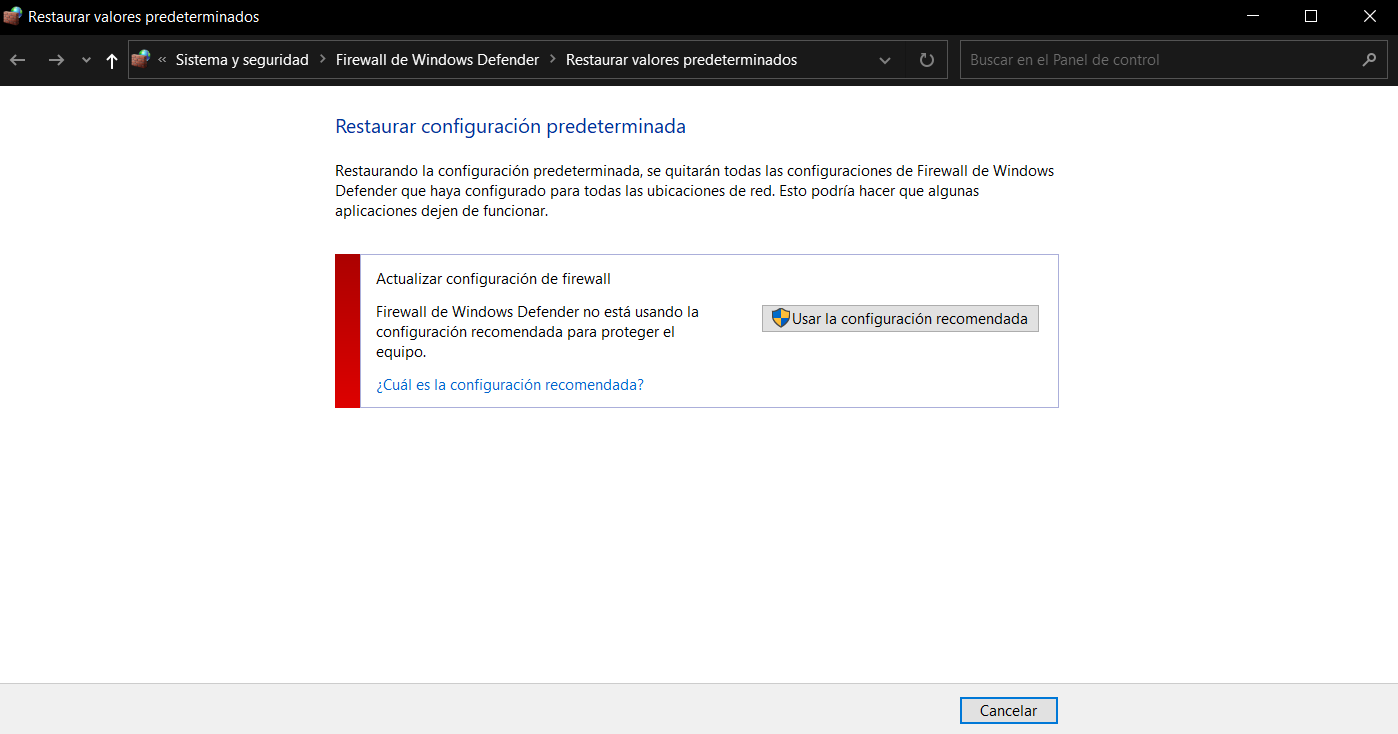Viewport: 1398px width, 734px height.
Task: Go up one level with the up arrow
Action: (x=112, y=60)
